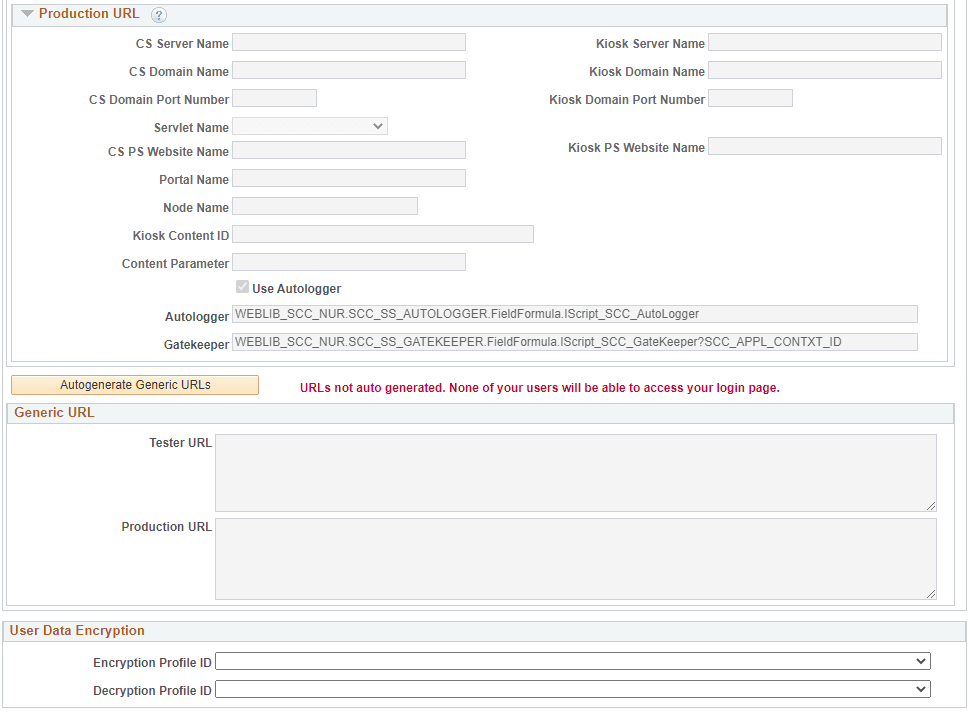Select the CS Domain Port Number field
The image size is (970, 712).
(x=273, y=97)
